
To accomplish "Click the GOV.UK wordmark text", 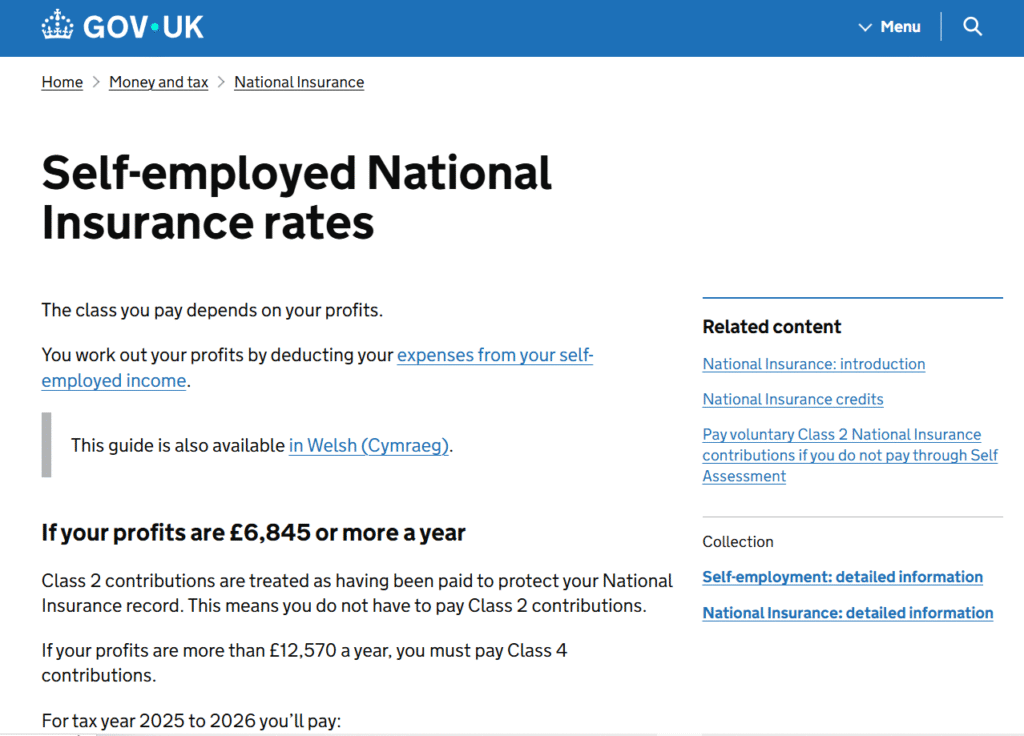I will coord(143,27).
